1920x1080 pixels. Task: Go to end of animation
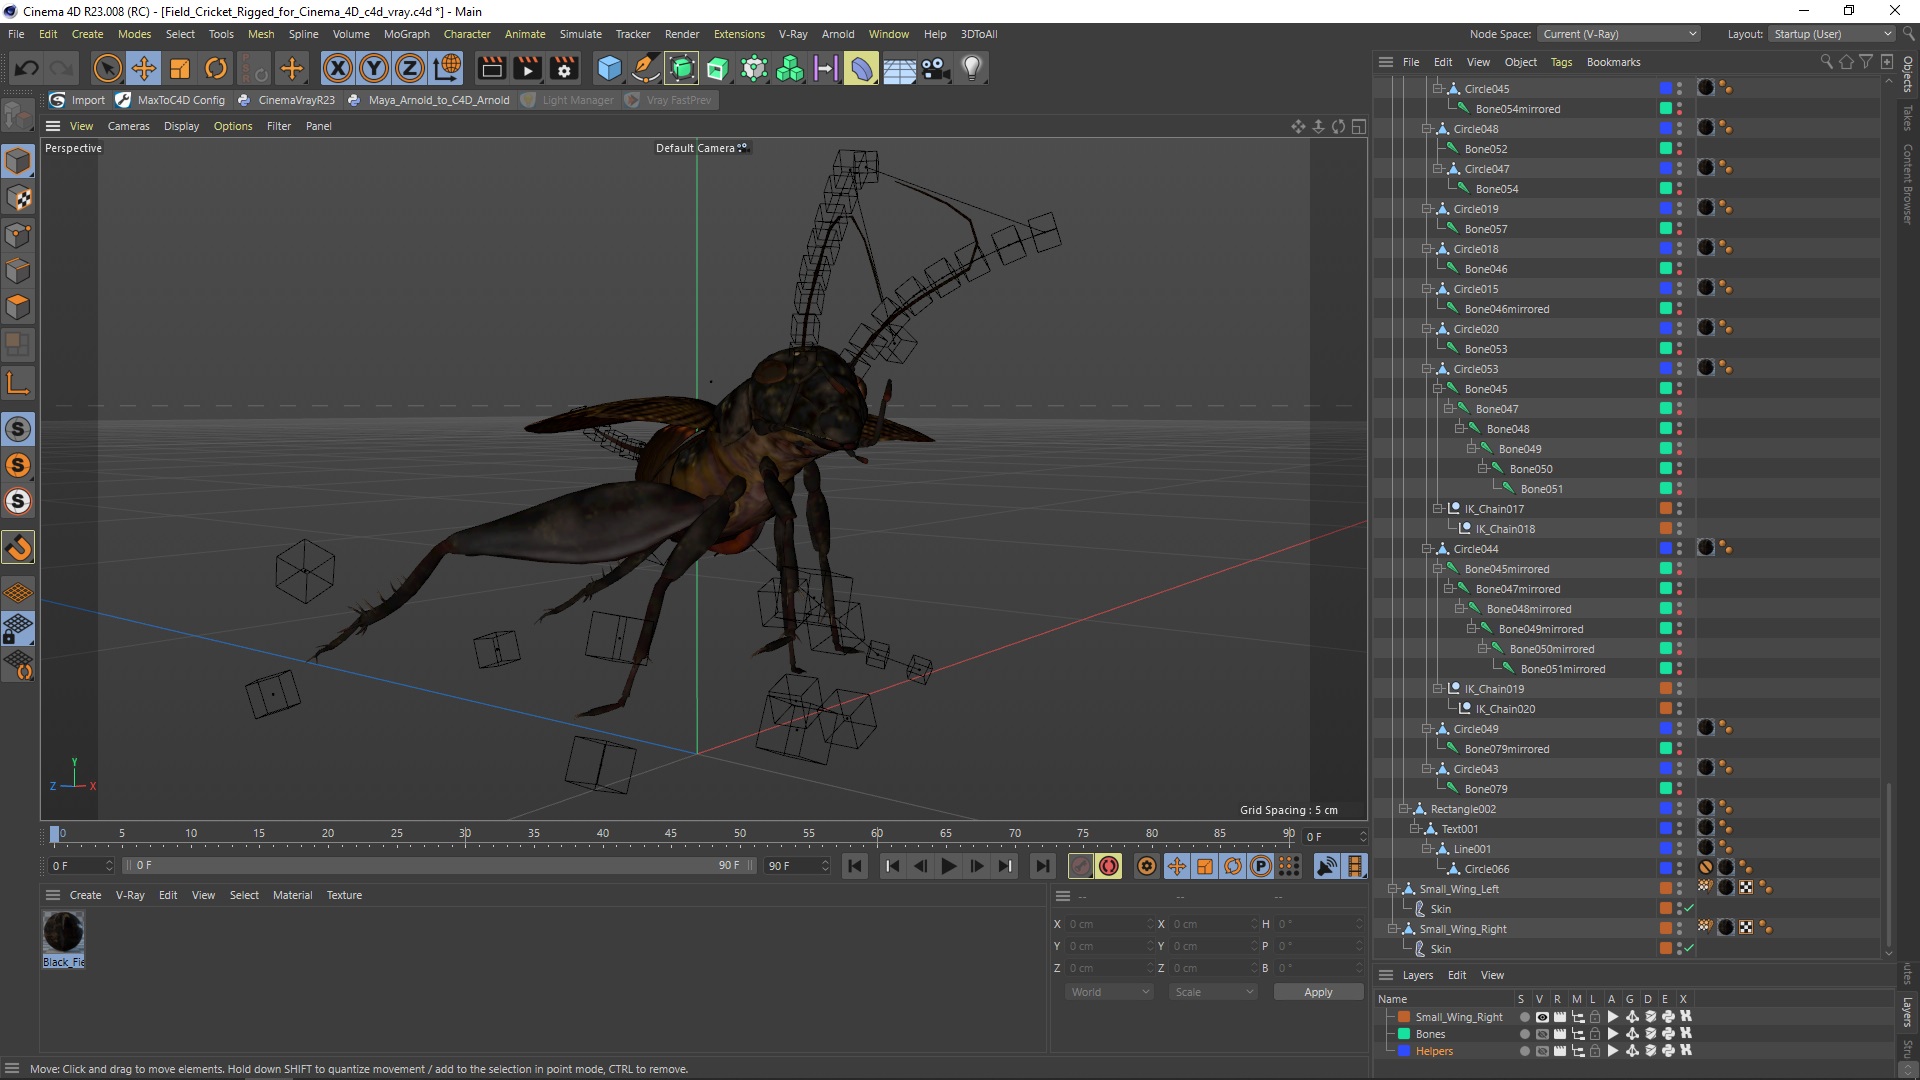(x=1043, y=866)
